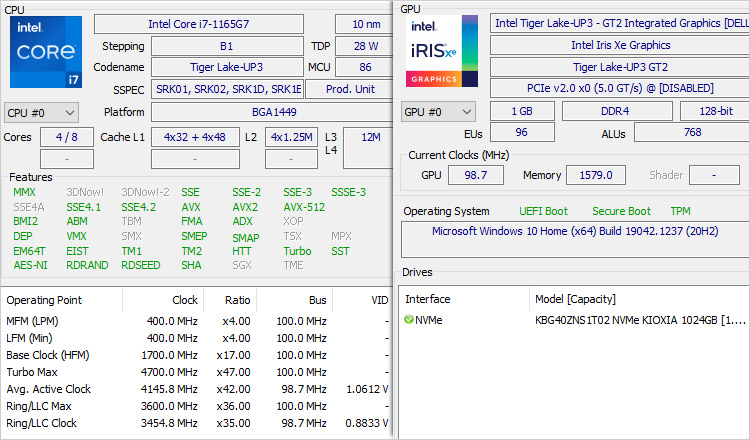Click the Secure Boot indicator
Image resolution: width=750 pixels, height=440 pixels.
(x=621, y=211)
